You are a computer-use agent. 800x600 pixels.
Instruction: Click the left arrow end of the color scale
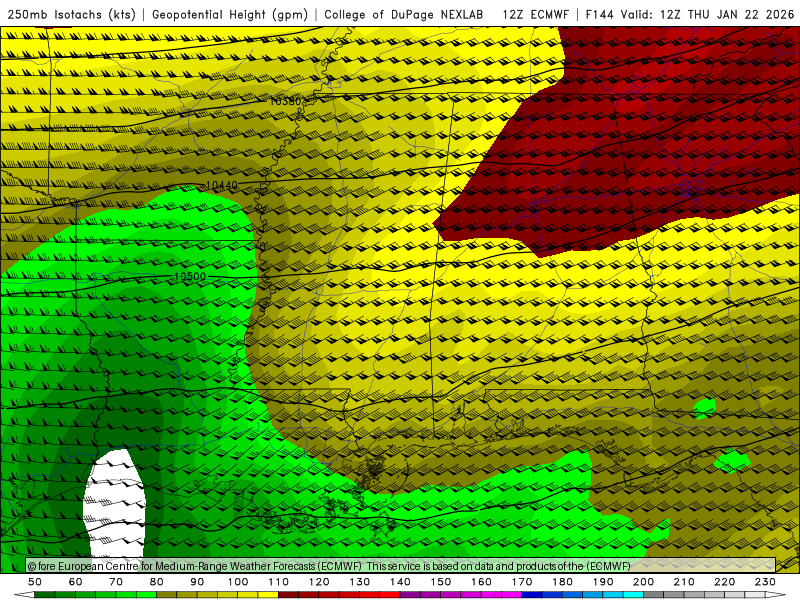(x=24, y=595)
